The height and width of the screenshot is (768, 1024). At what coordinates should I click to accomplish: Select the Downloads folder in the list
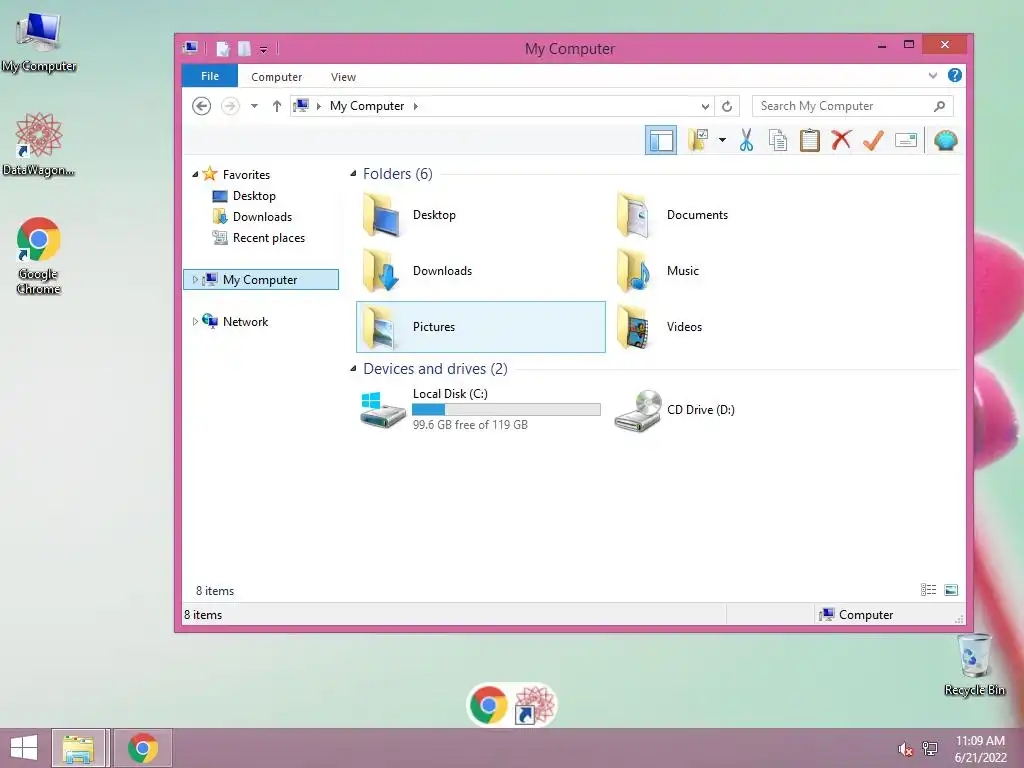[x=481, y=271]
